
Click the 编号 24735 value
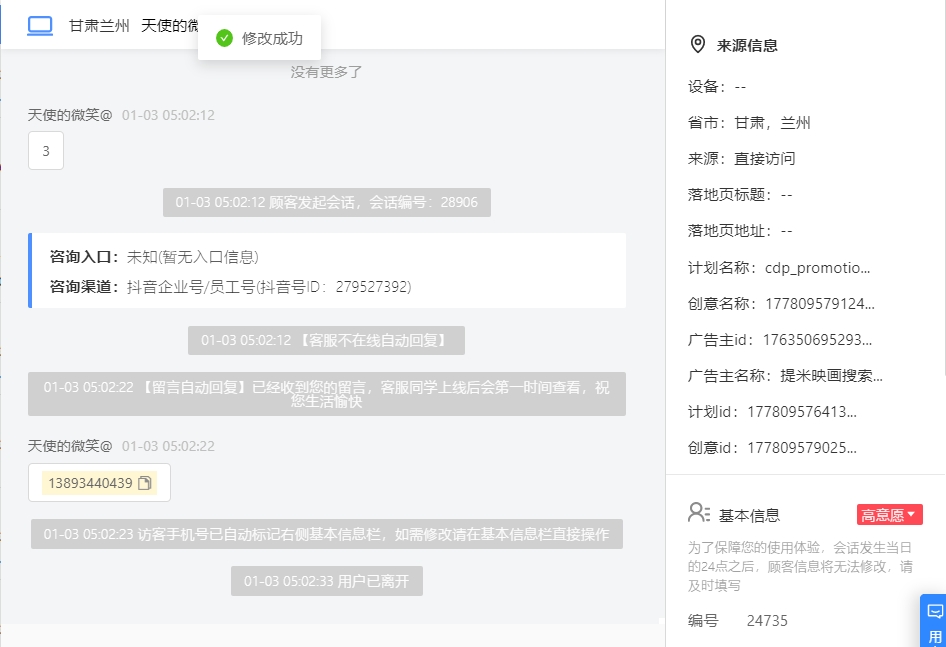767,620
